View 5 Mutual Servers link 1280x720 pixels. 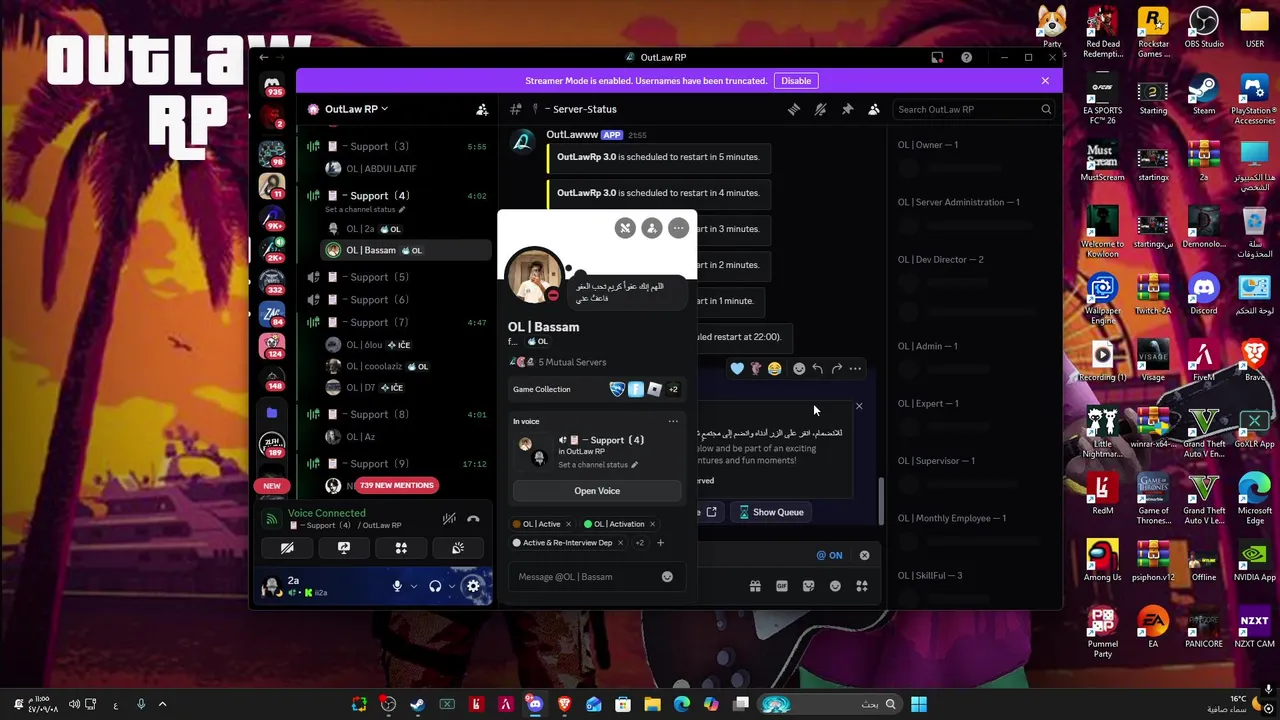pyautogui.click(x=572, y=362)
